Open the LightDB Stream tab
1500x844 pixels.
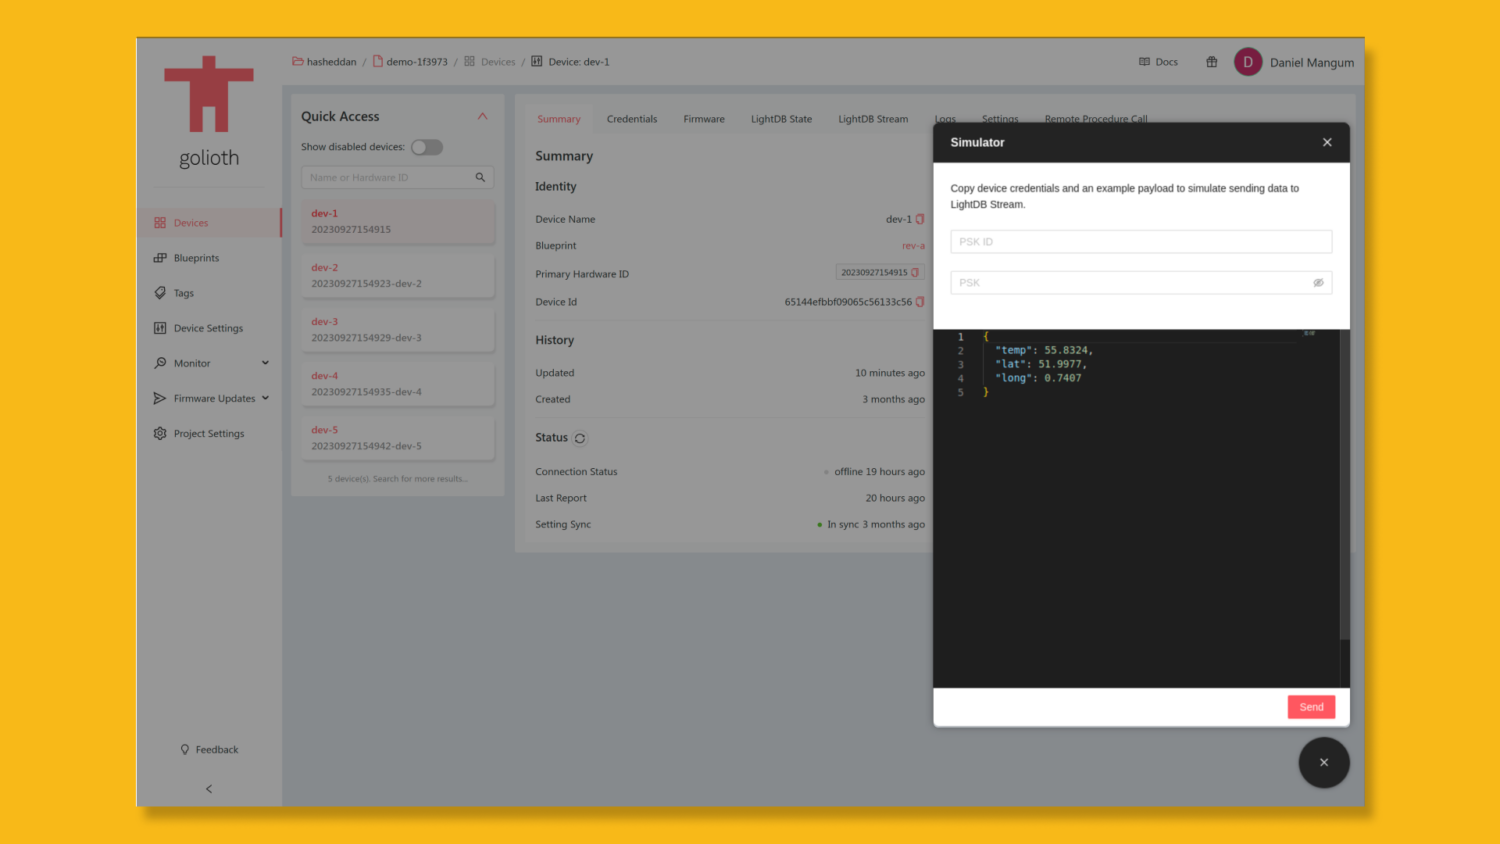pos(872,118)
